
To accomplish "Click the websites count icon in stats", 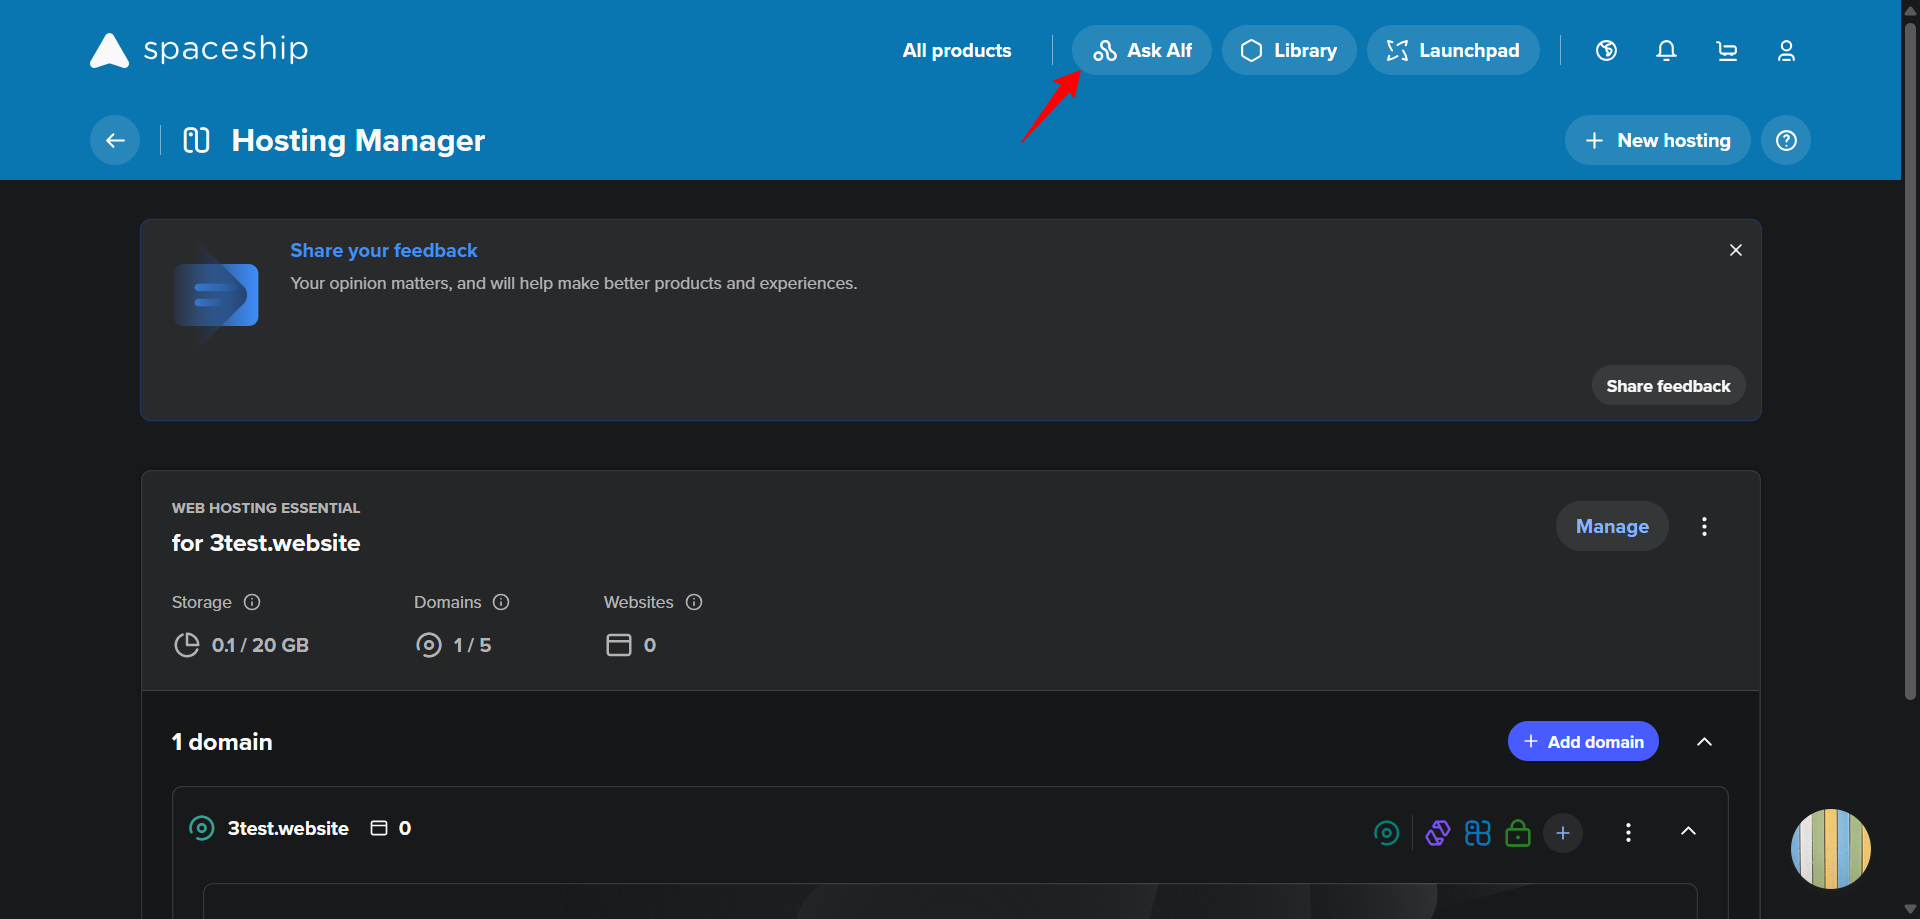I will (619, 645).
